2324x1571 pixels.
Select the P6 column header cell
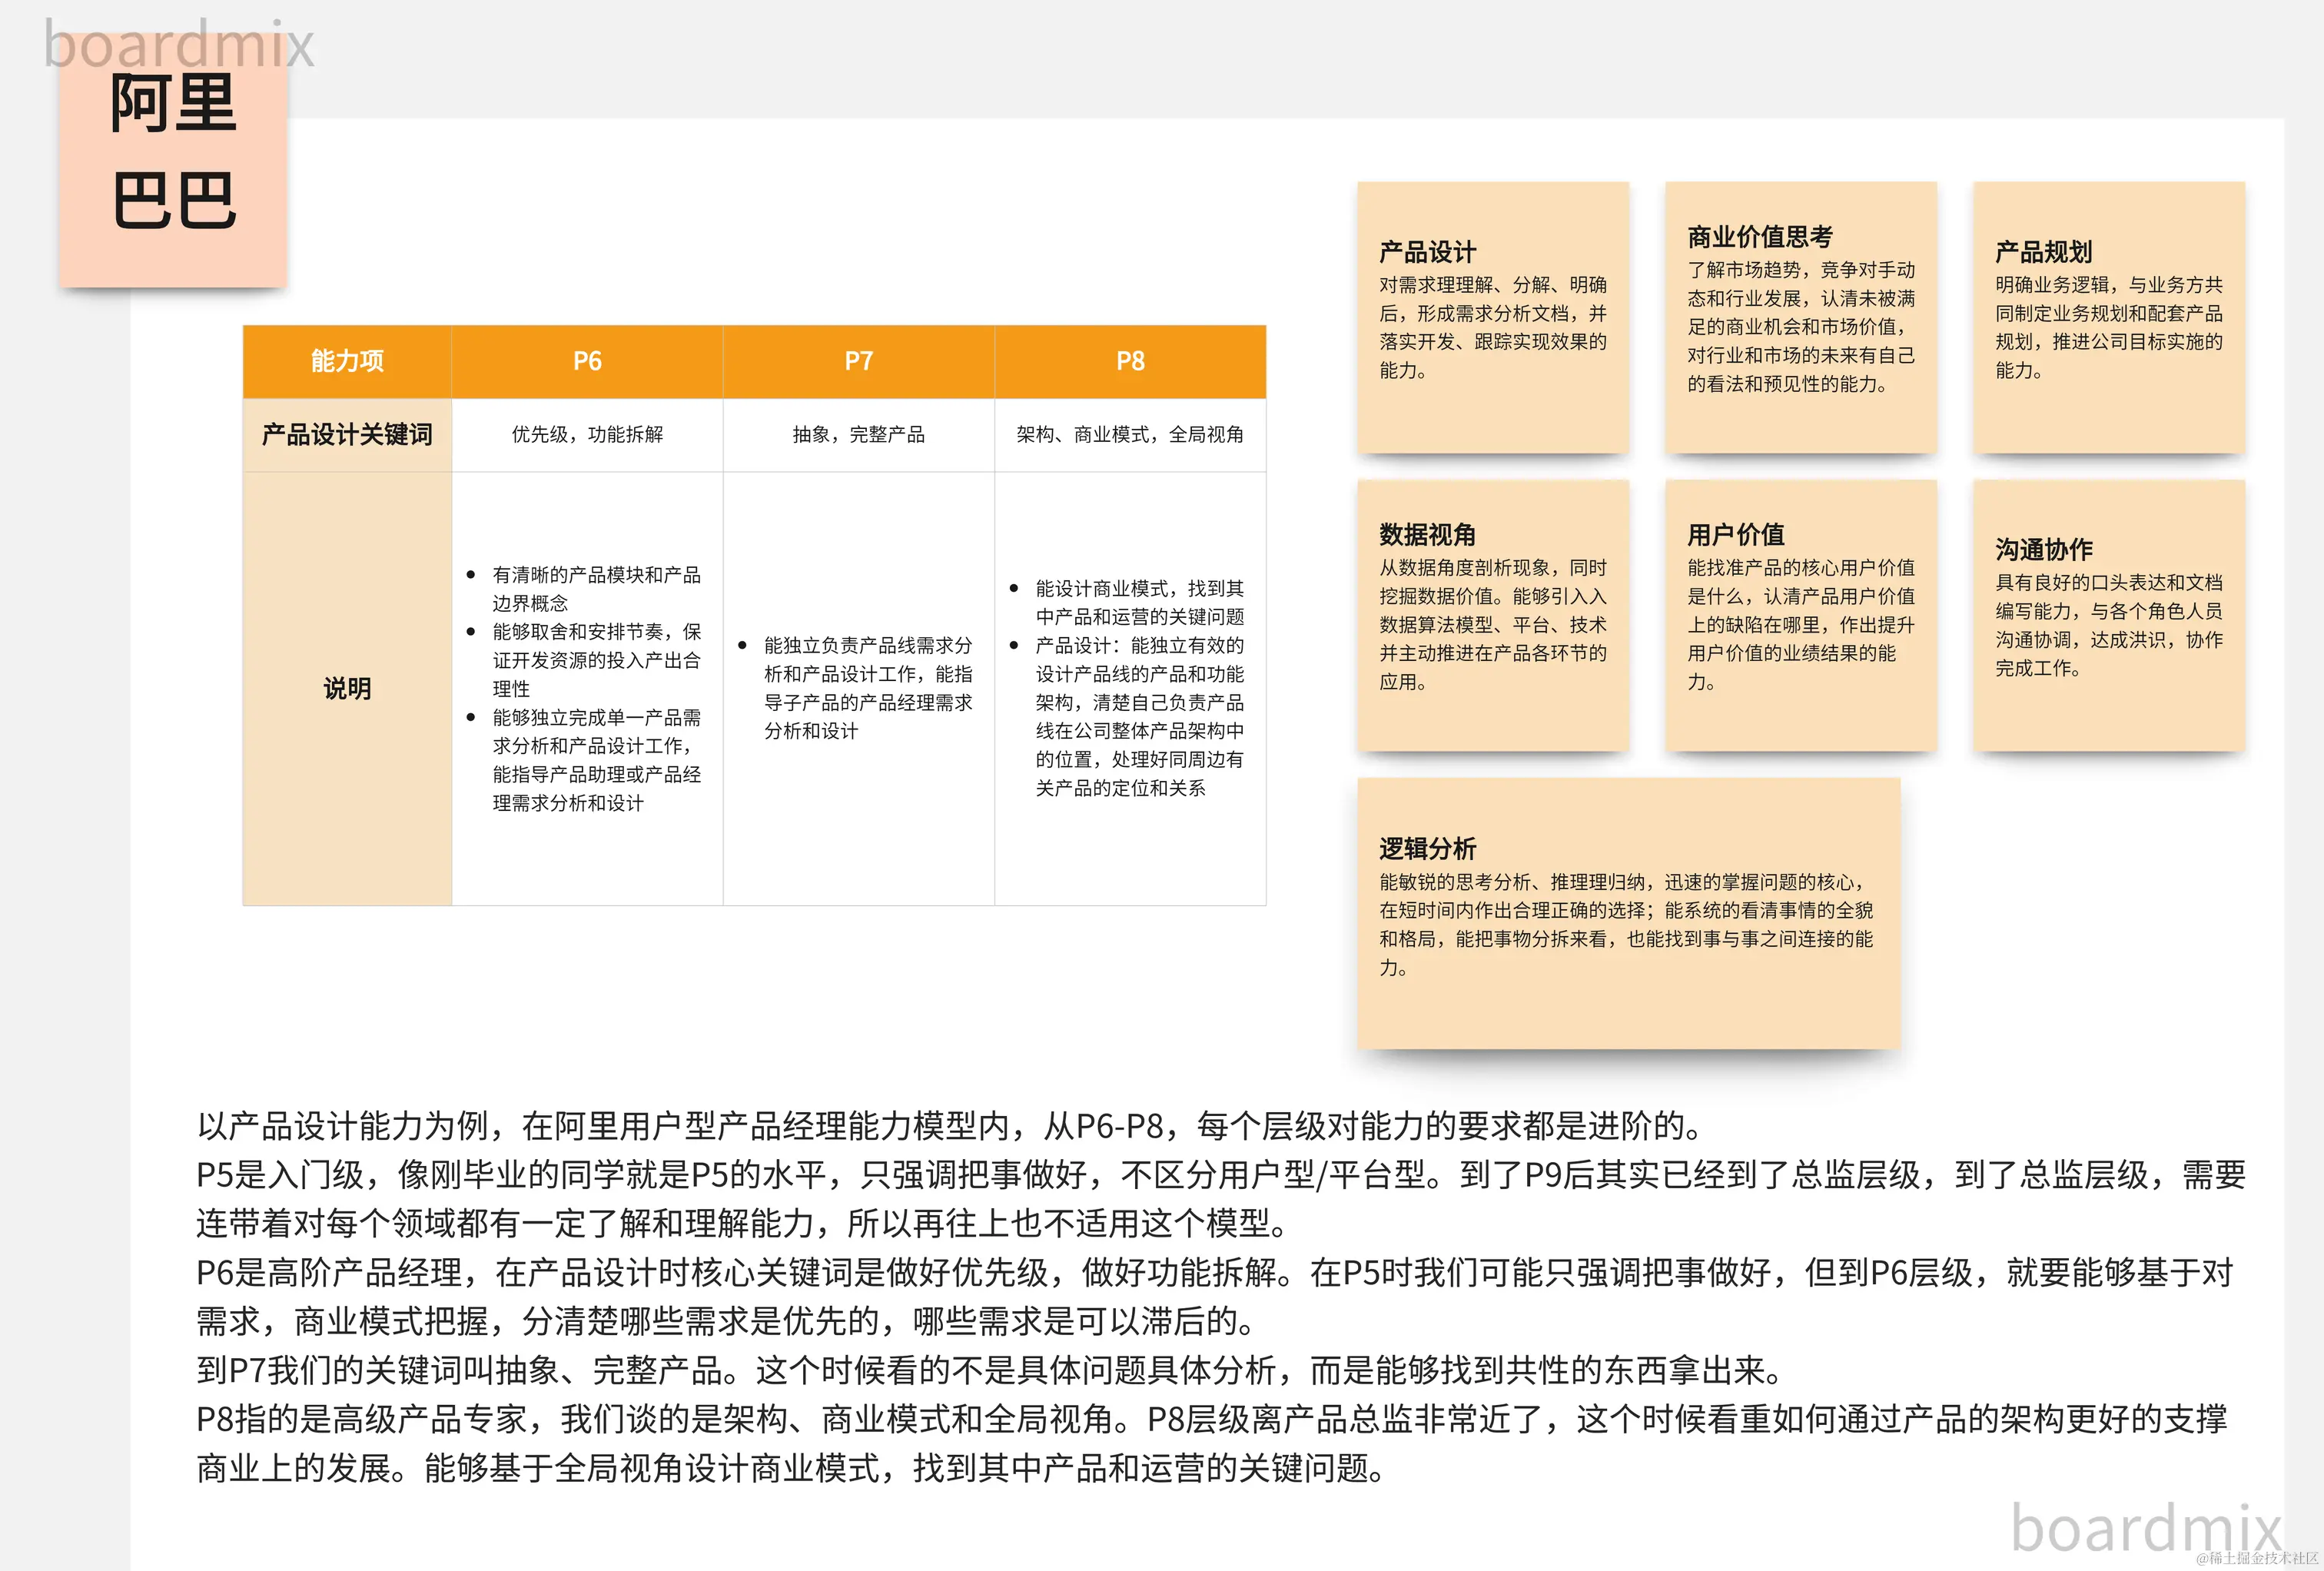pos(587,362)
